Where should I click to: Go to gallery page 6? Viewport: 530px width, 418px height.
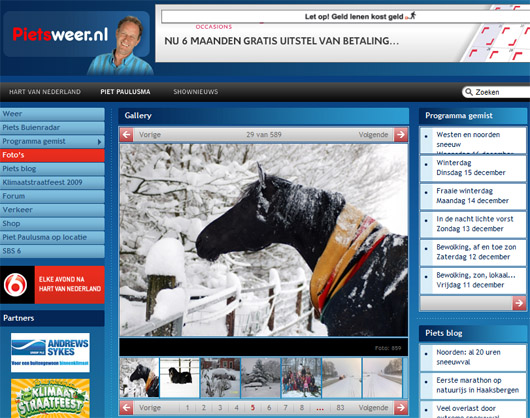pyautogui.click(x=269, y=408)
